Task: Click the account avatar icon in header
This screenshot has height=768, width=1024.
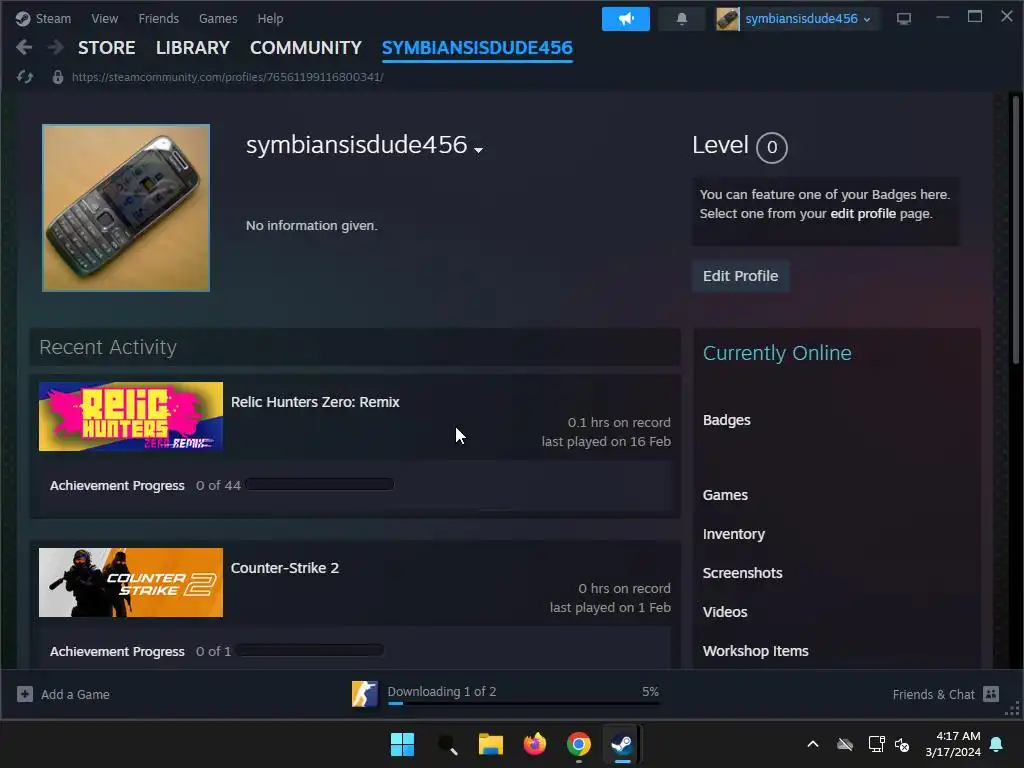Action: click(x=727, y=18)
